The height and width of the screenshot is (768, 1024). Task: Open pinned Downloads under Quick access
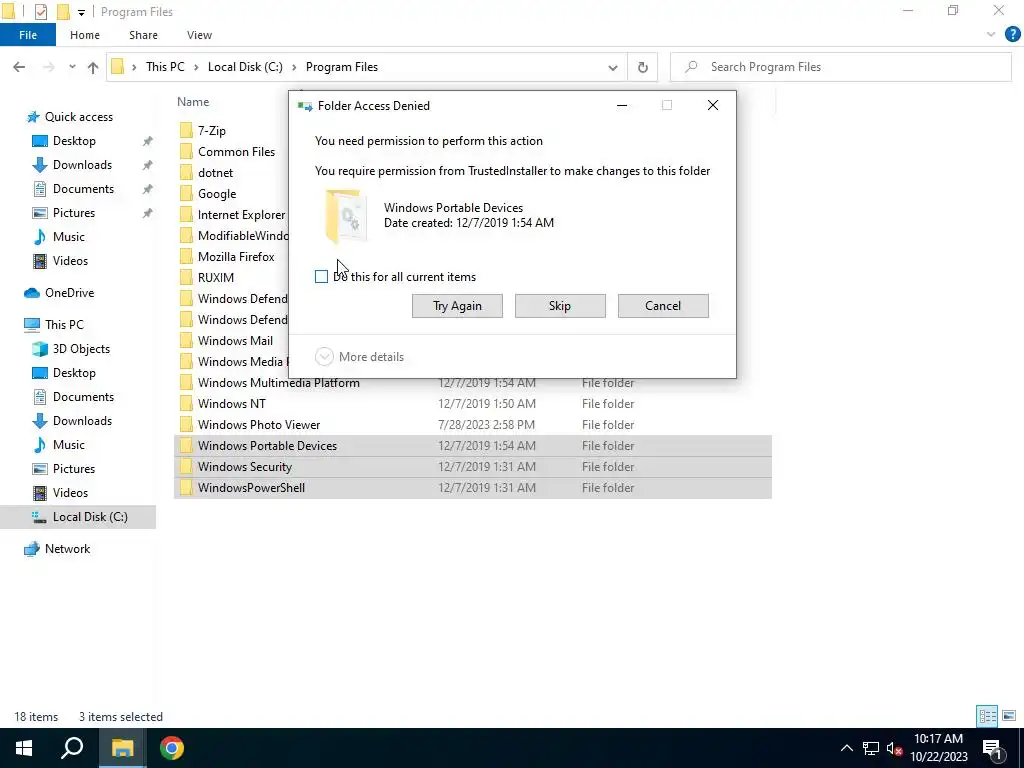click(x=82, y=165)
